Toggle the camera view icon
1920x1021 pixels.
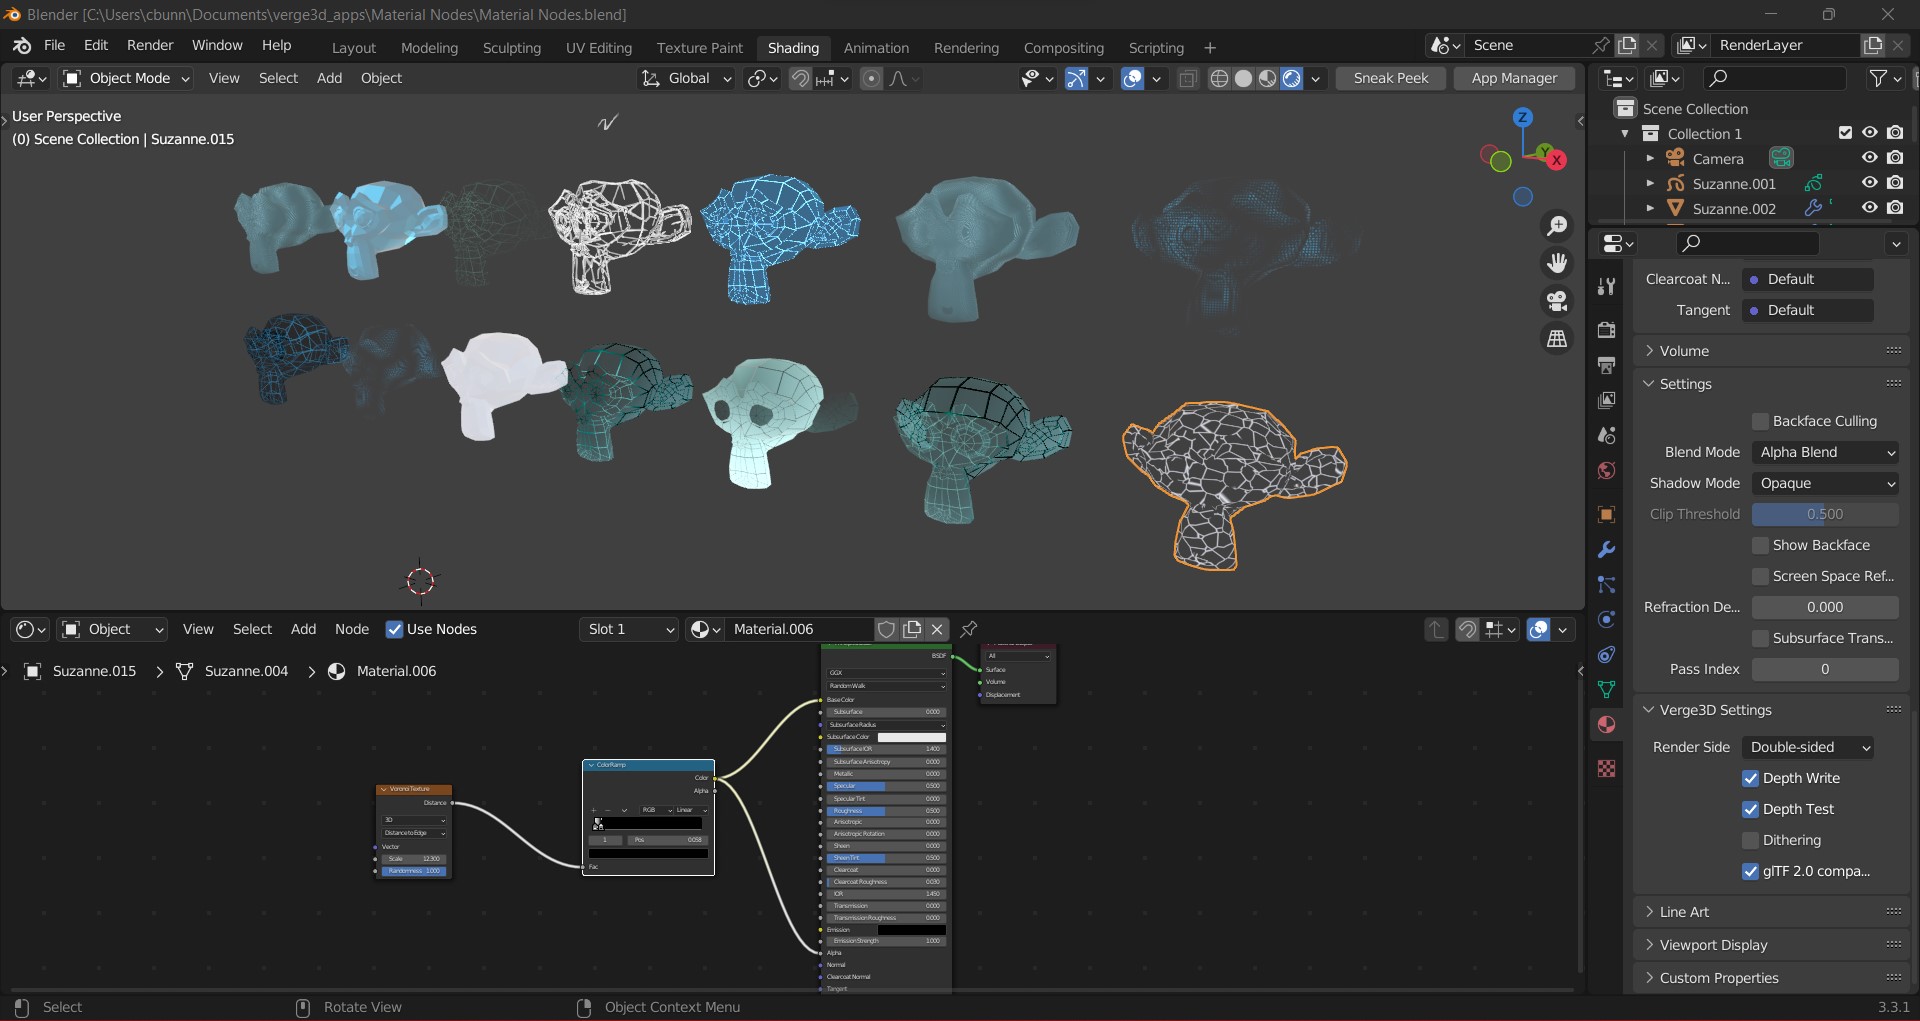[1557, 301]
